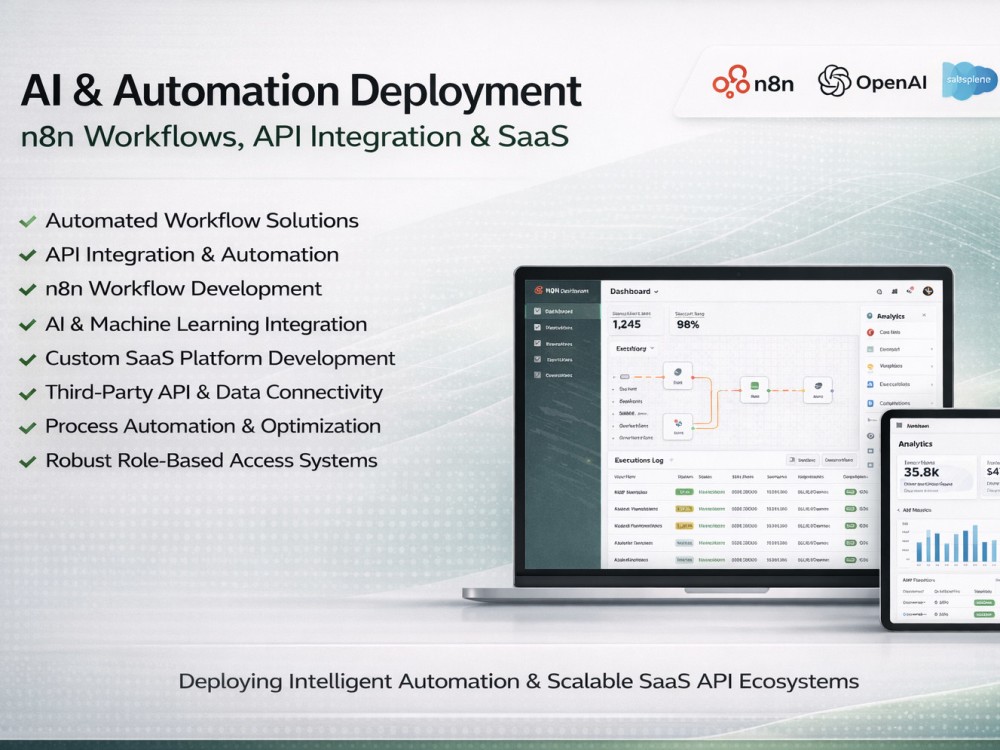The image size is (1000, 750).
Task: Click the 35.8K card on tablet Analytics
Action: point(936,476)
